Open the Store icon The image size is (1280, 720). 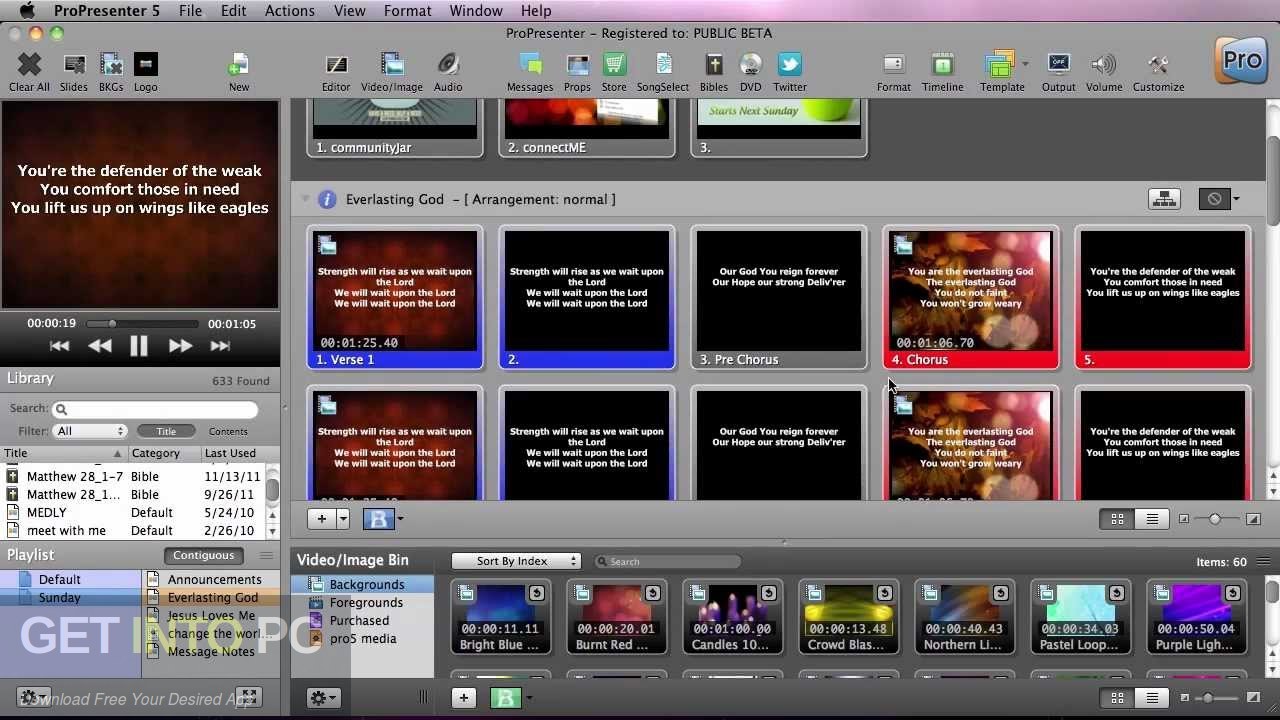(614, 65)
